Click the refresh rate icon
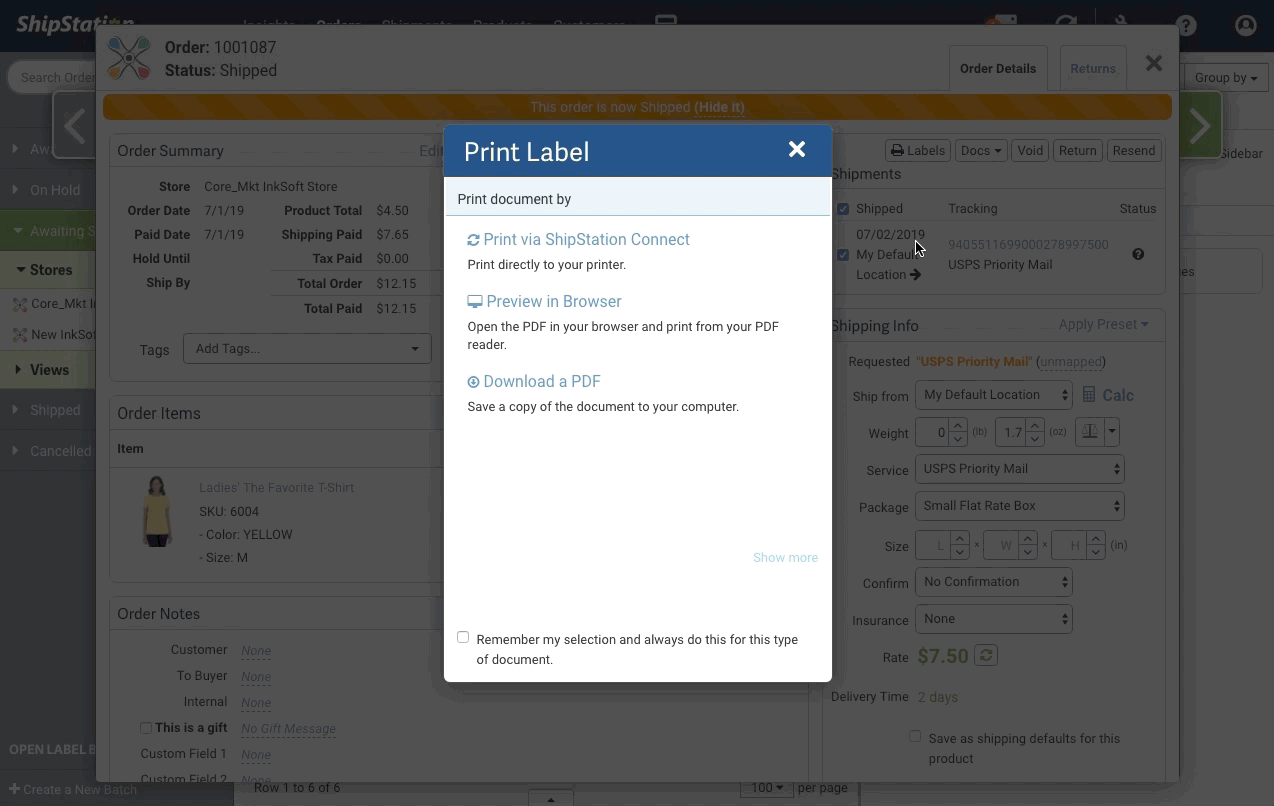The image size is (1274, 806). pyautogui.click(x=986, y=656)
